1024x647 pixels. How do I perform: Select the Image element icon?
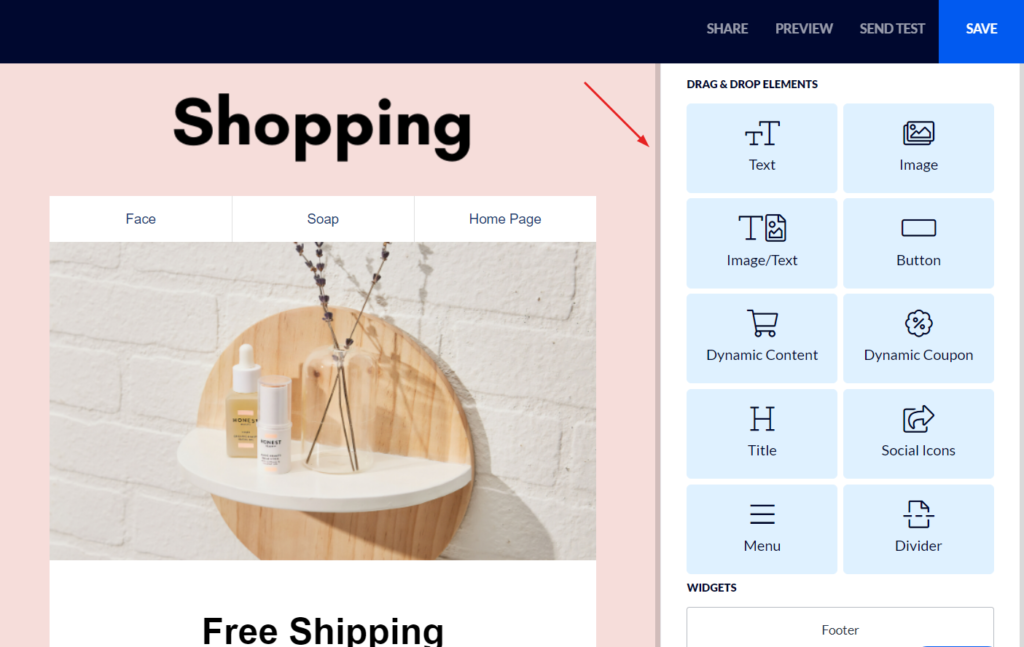(918, 133)
